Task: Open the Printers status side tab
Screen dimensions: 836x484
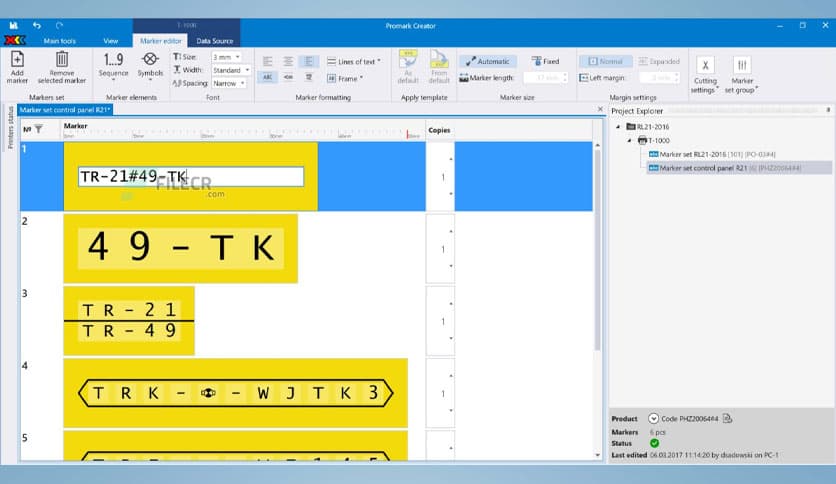Action: point(10,127)
